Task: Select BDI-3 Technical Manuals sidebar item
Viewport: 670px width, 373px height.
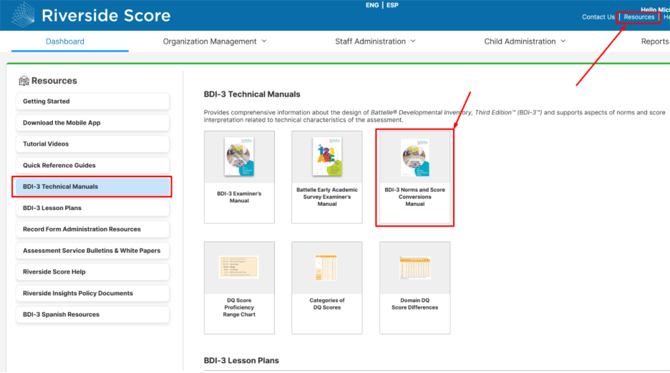Action: click(92, 187)
